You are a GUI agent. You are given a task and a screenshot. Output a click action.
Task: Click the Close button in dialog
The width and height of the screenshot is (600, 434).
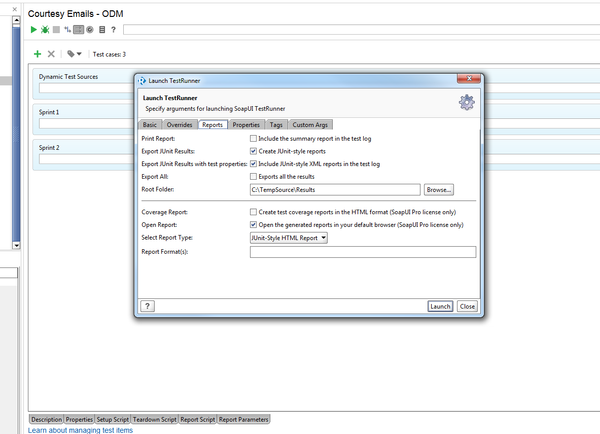coord(467,306)
